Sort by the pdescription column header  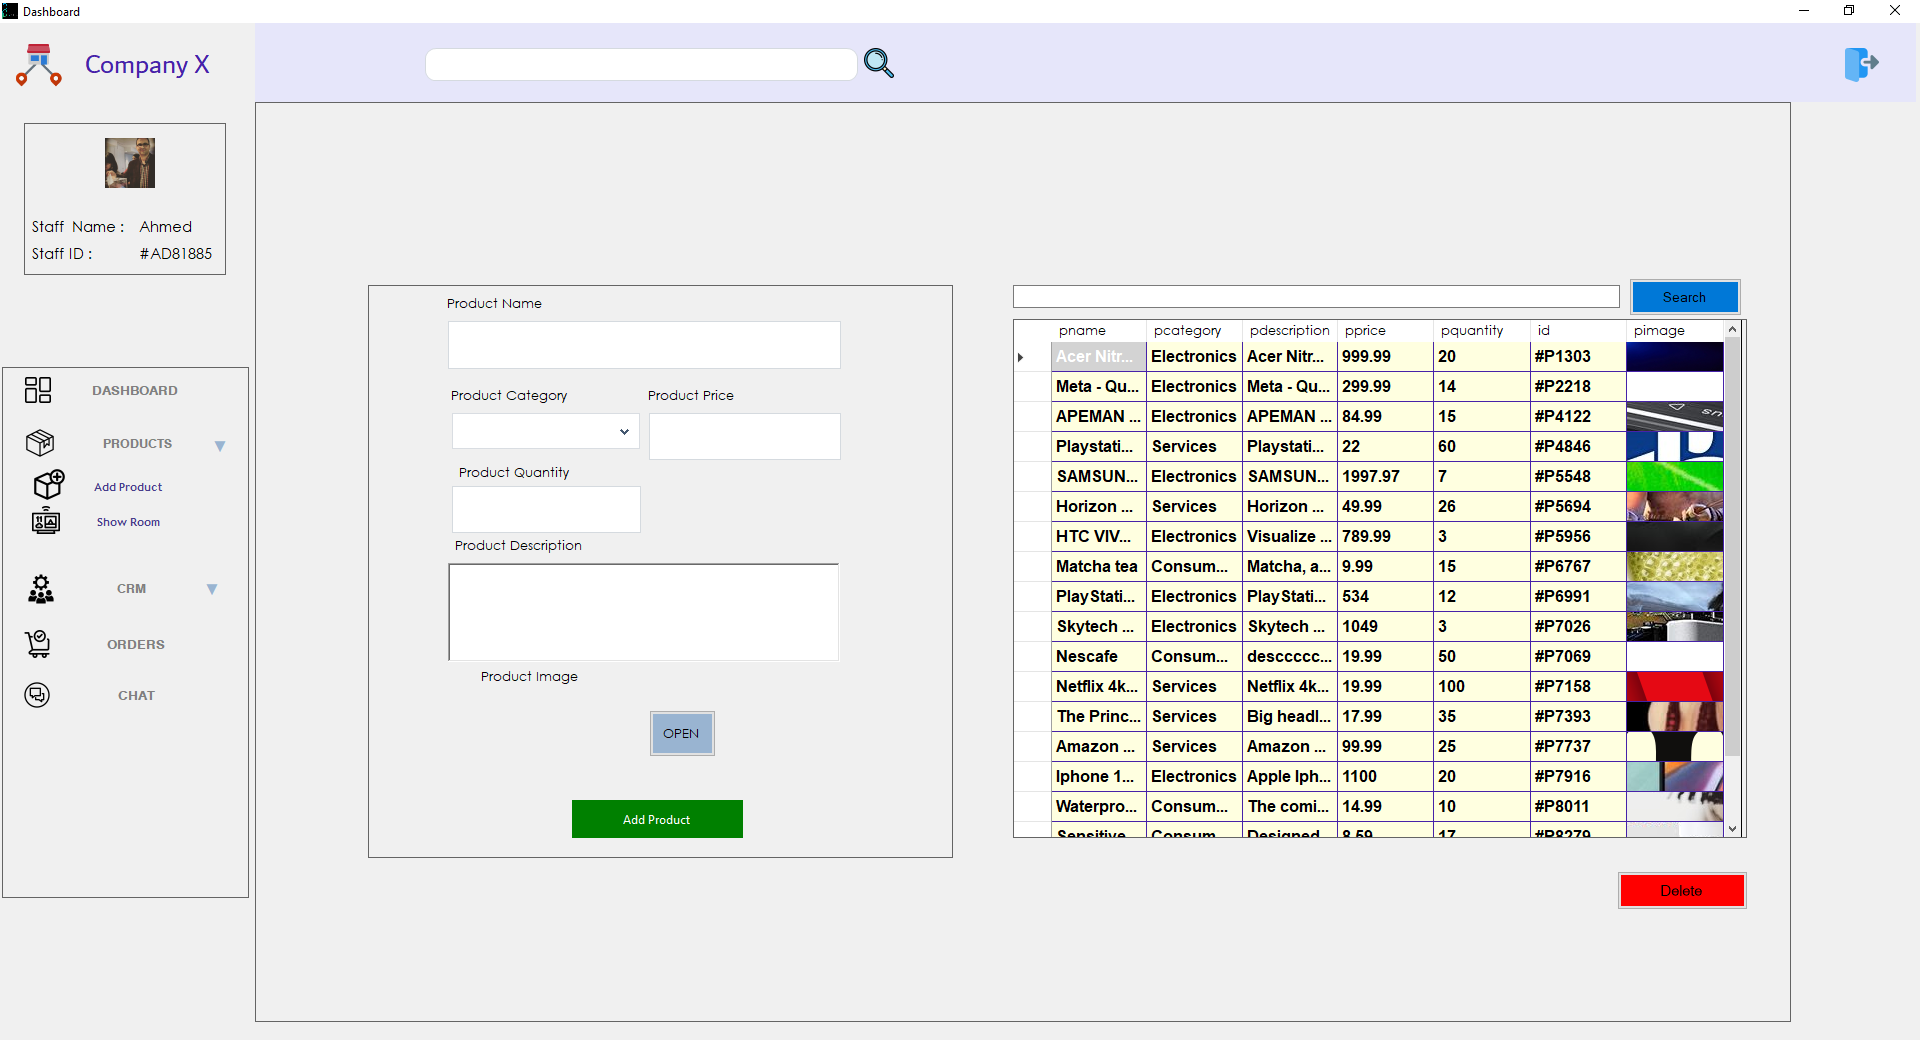(x=1289, y=331)
